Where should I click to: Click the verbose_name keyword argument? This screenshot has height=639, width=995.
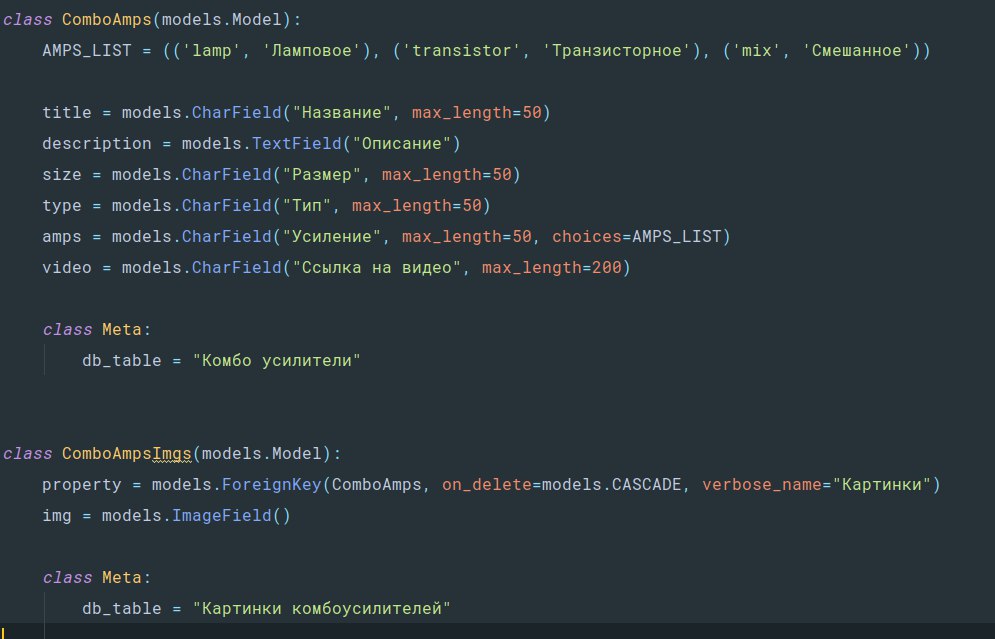pos(761,485)
